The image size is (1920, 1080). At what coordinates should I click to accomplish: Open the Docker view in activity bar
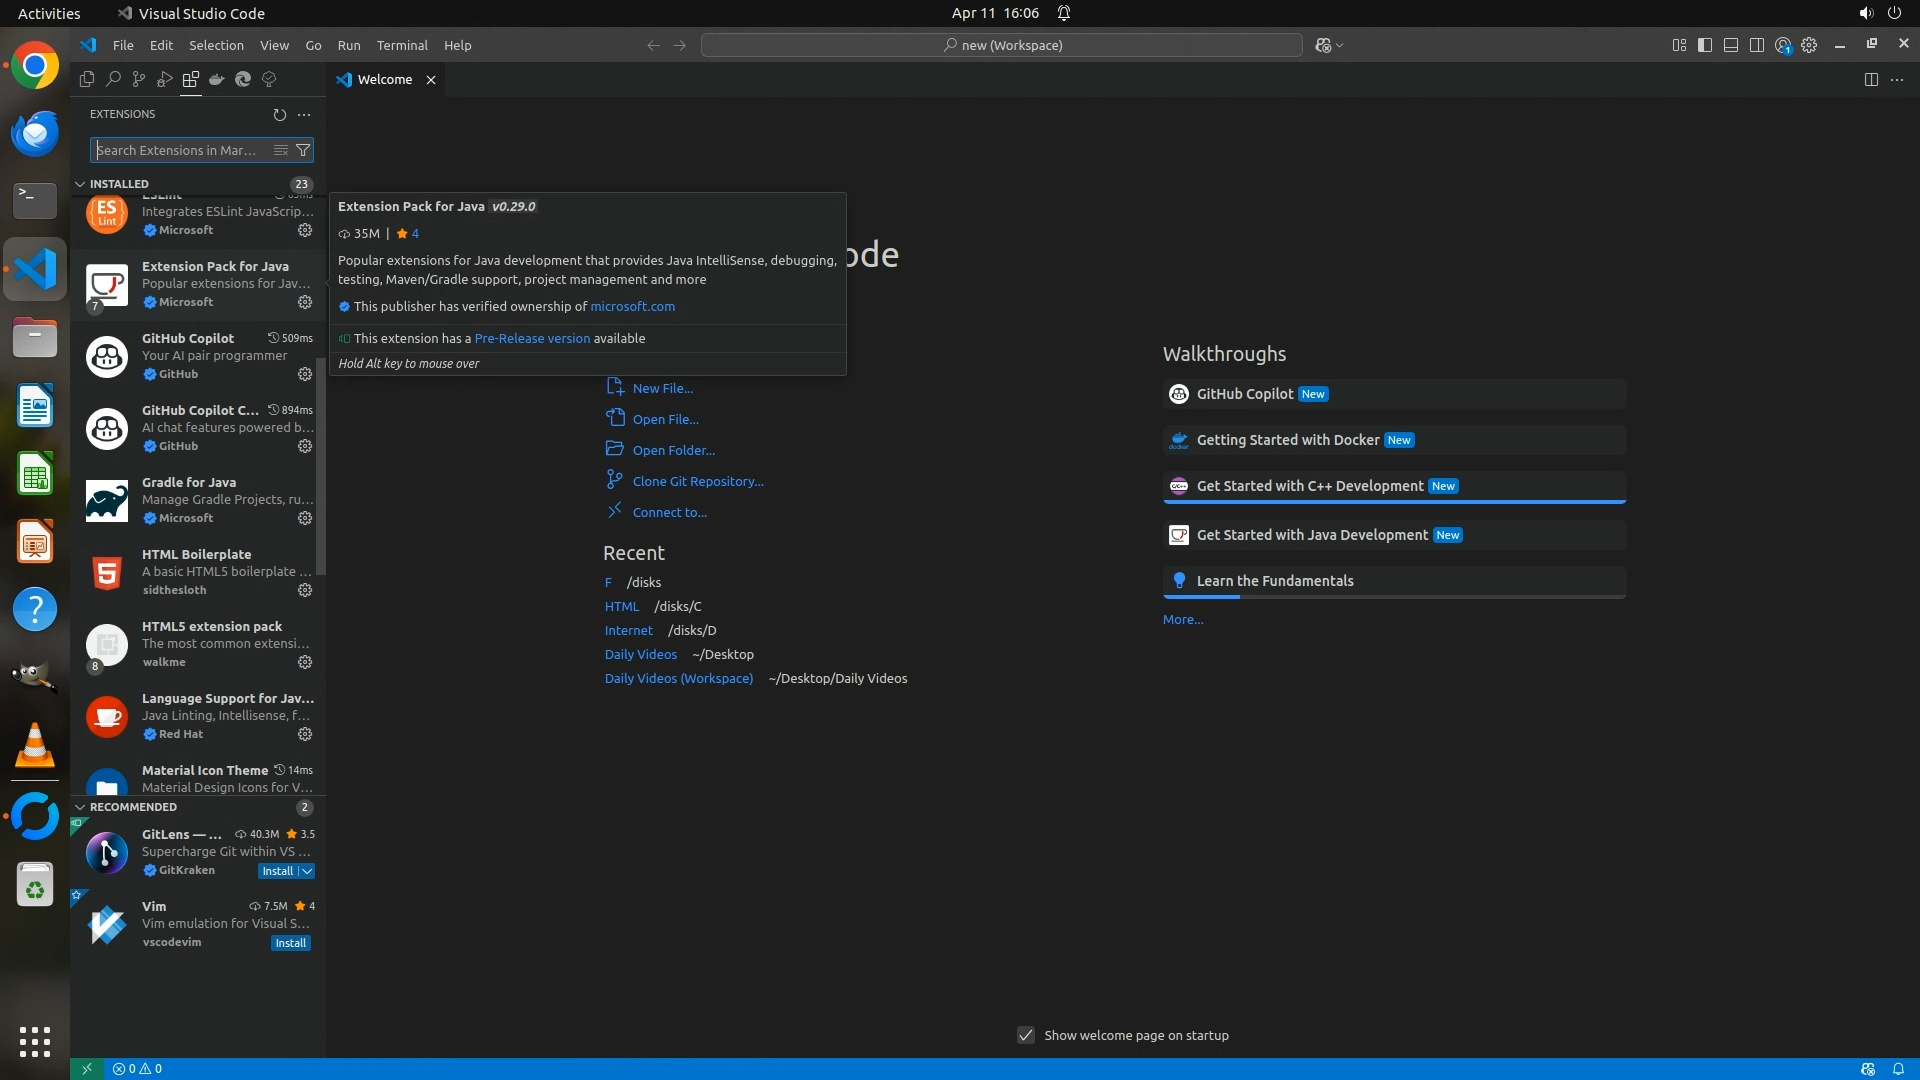click(x=217, y=79)
